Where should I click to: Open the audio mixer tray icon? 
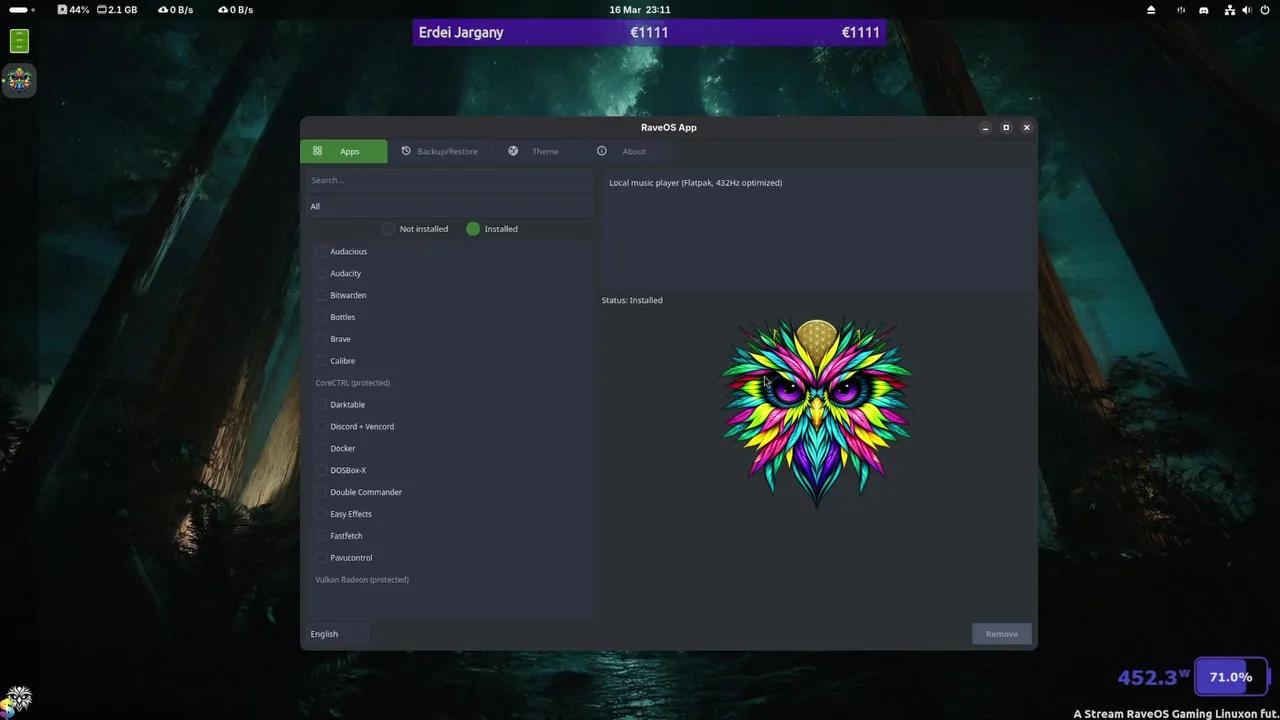1181,10
